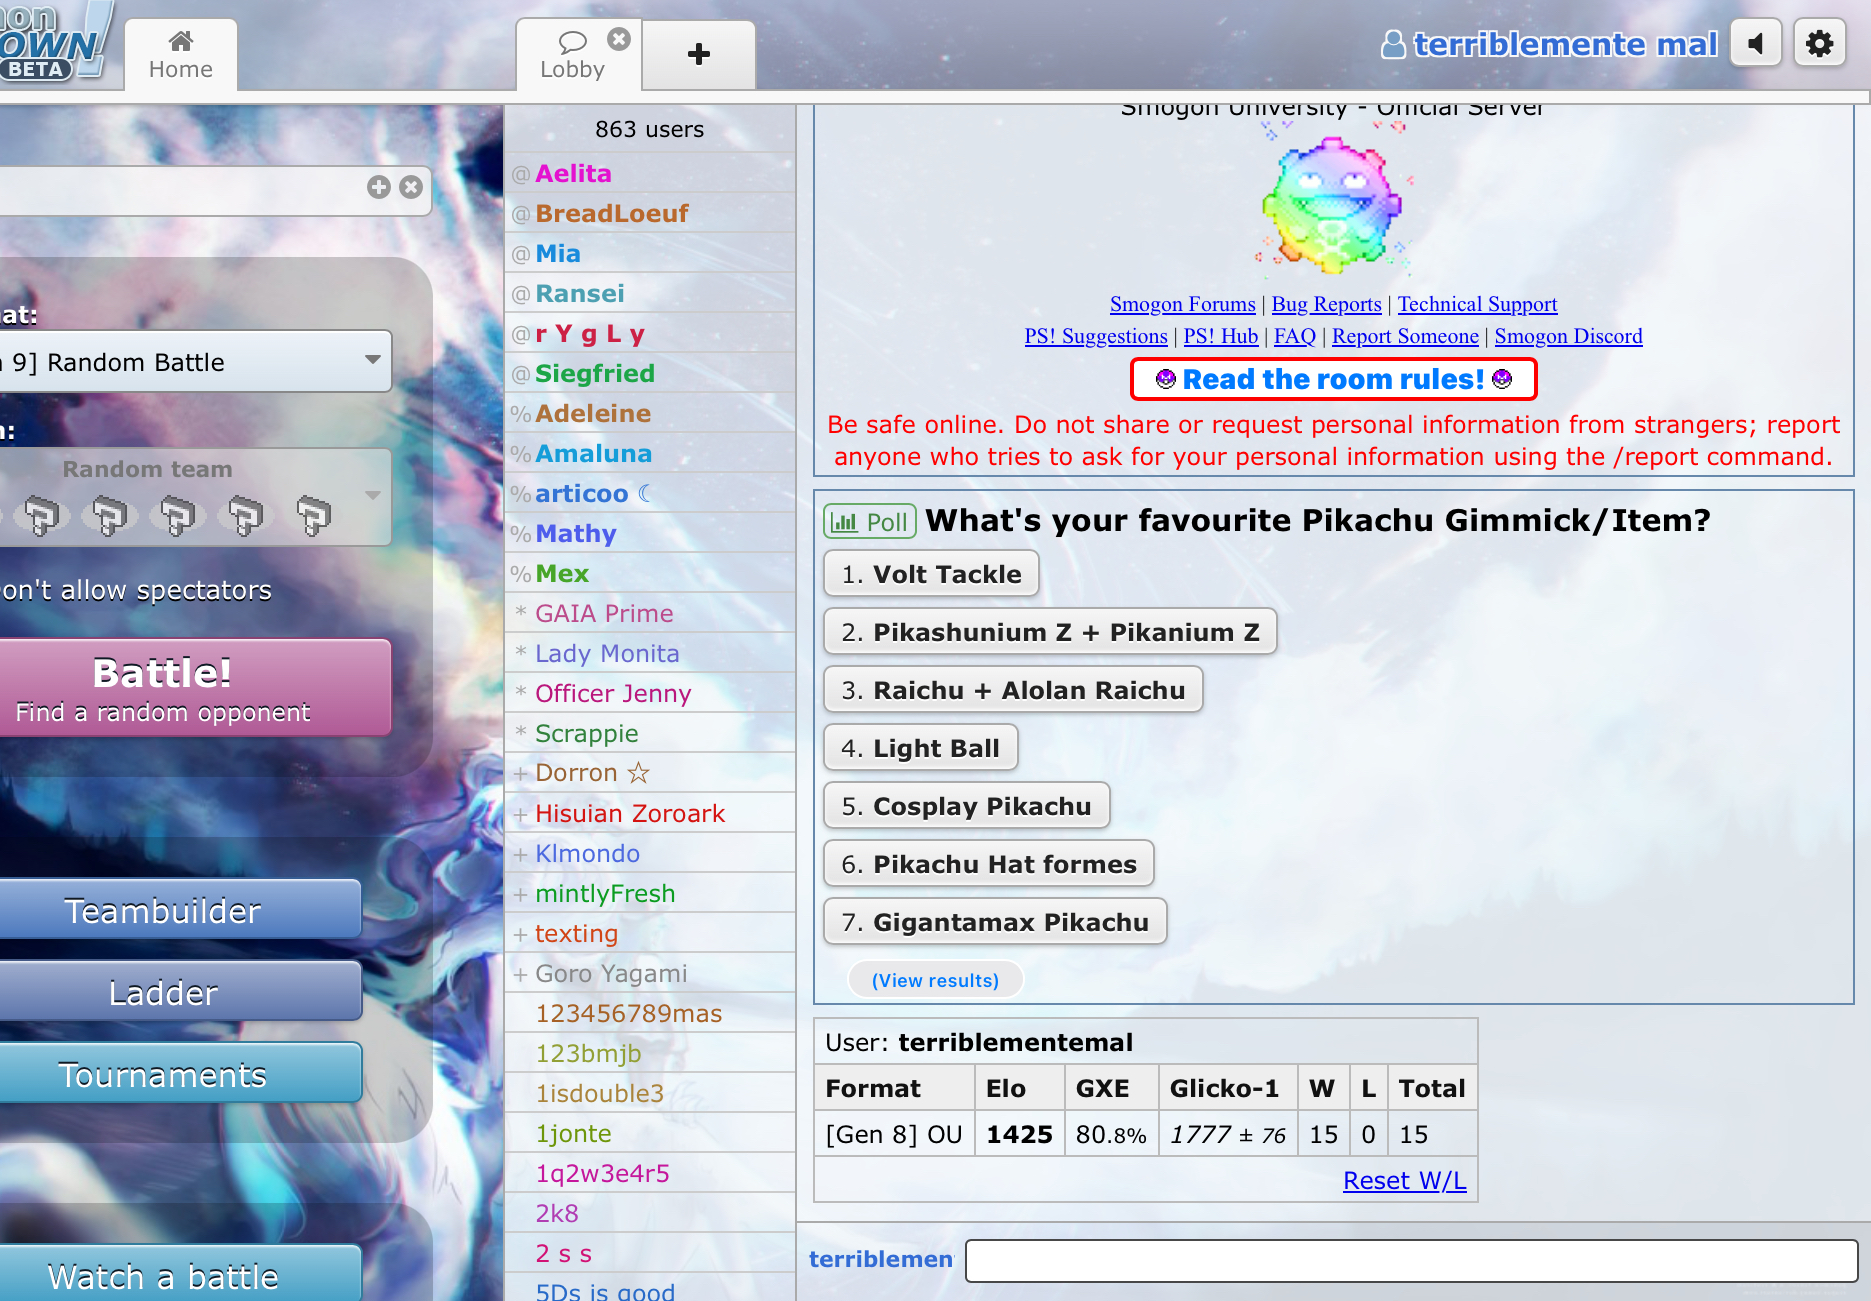Click the Poll chart icon label

[870, 522]
